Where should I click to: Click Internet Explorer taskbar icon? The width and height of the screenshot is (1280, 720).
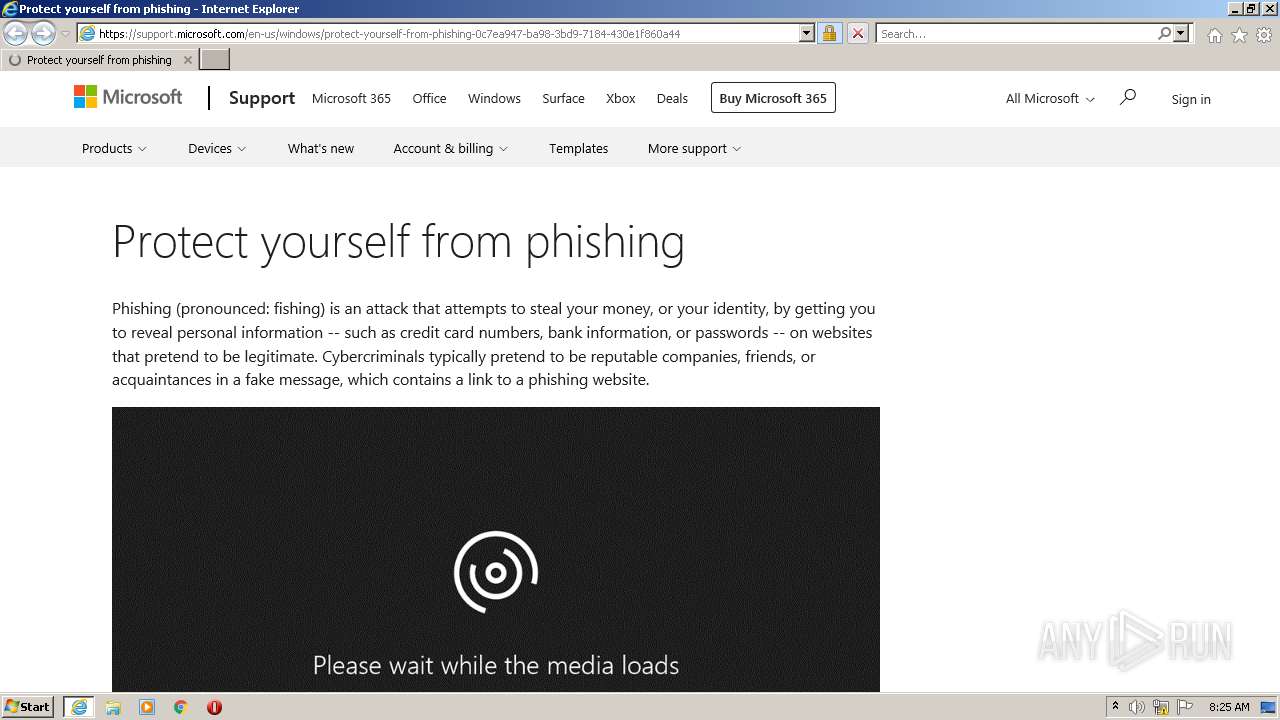[x=79, y=707]
